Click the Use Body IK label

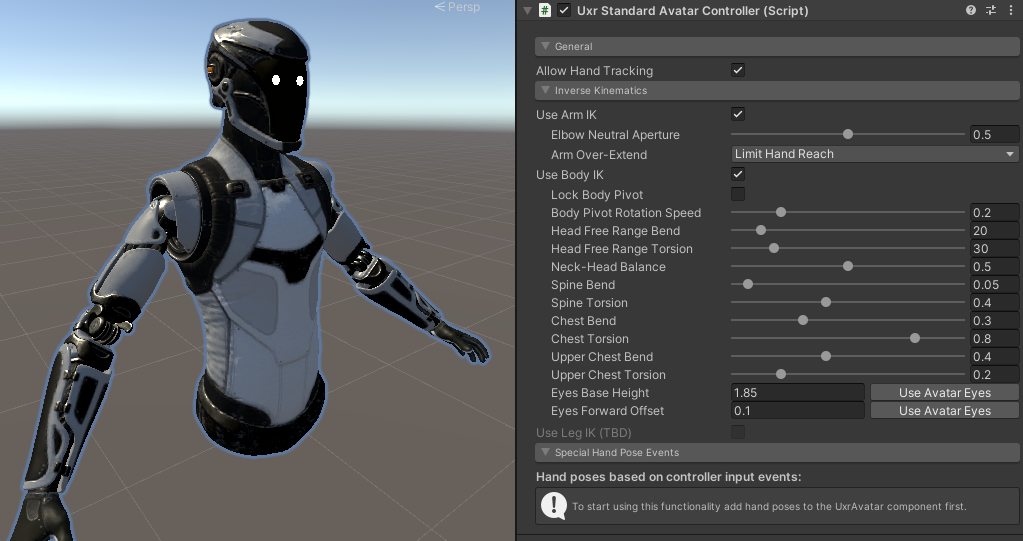(x=570, y=175)
